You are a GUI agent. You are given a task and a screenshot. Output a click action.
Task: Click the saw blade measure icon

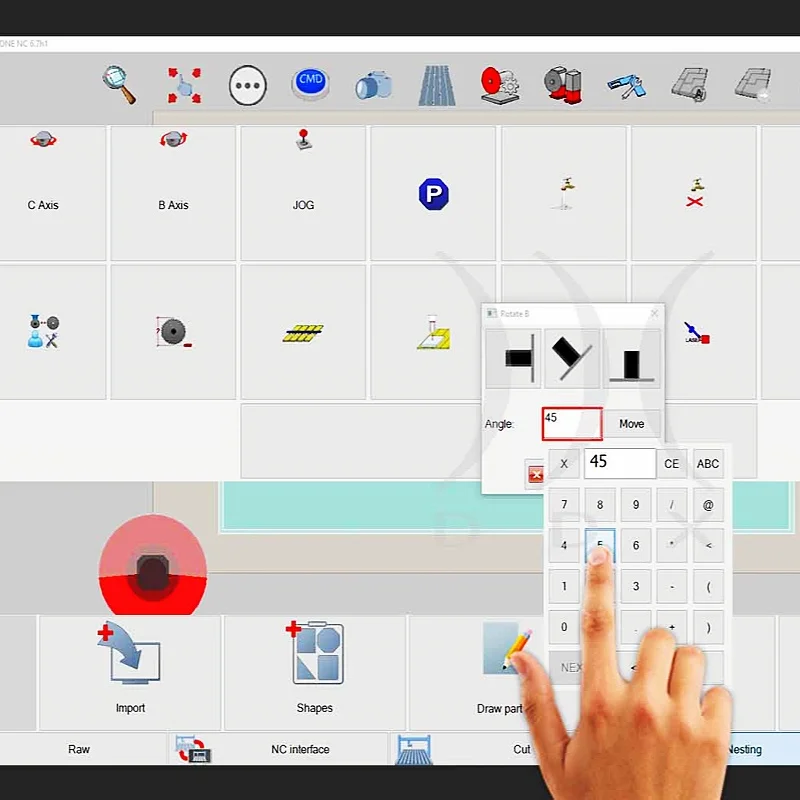[x=173, y=332]
